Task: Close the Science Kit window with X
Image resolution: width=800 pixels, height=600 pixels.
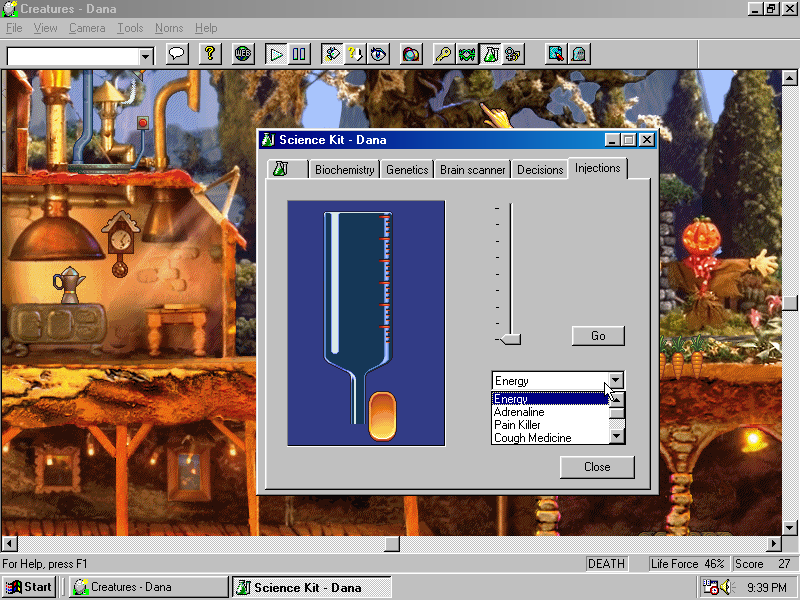Action: tap(646, 140)
